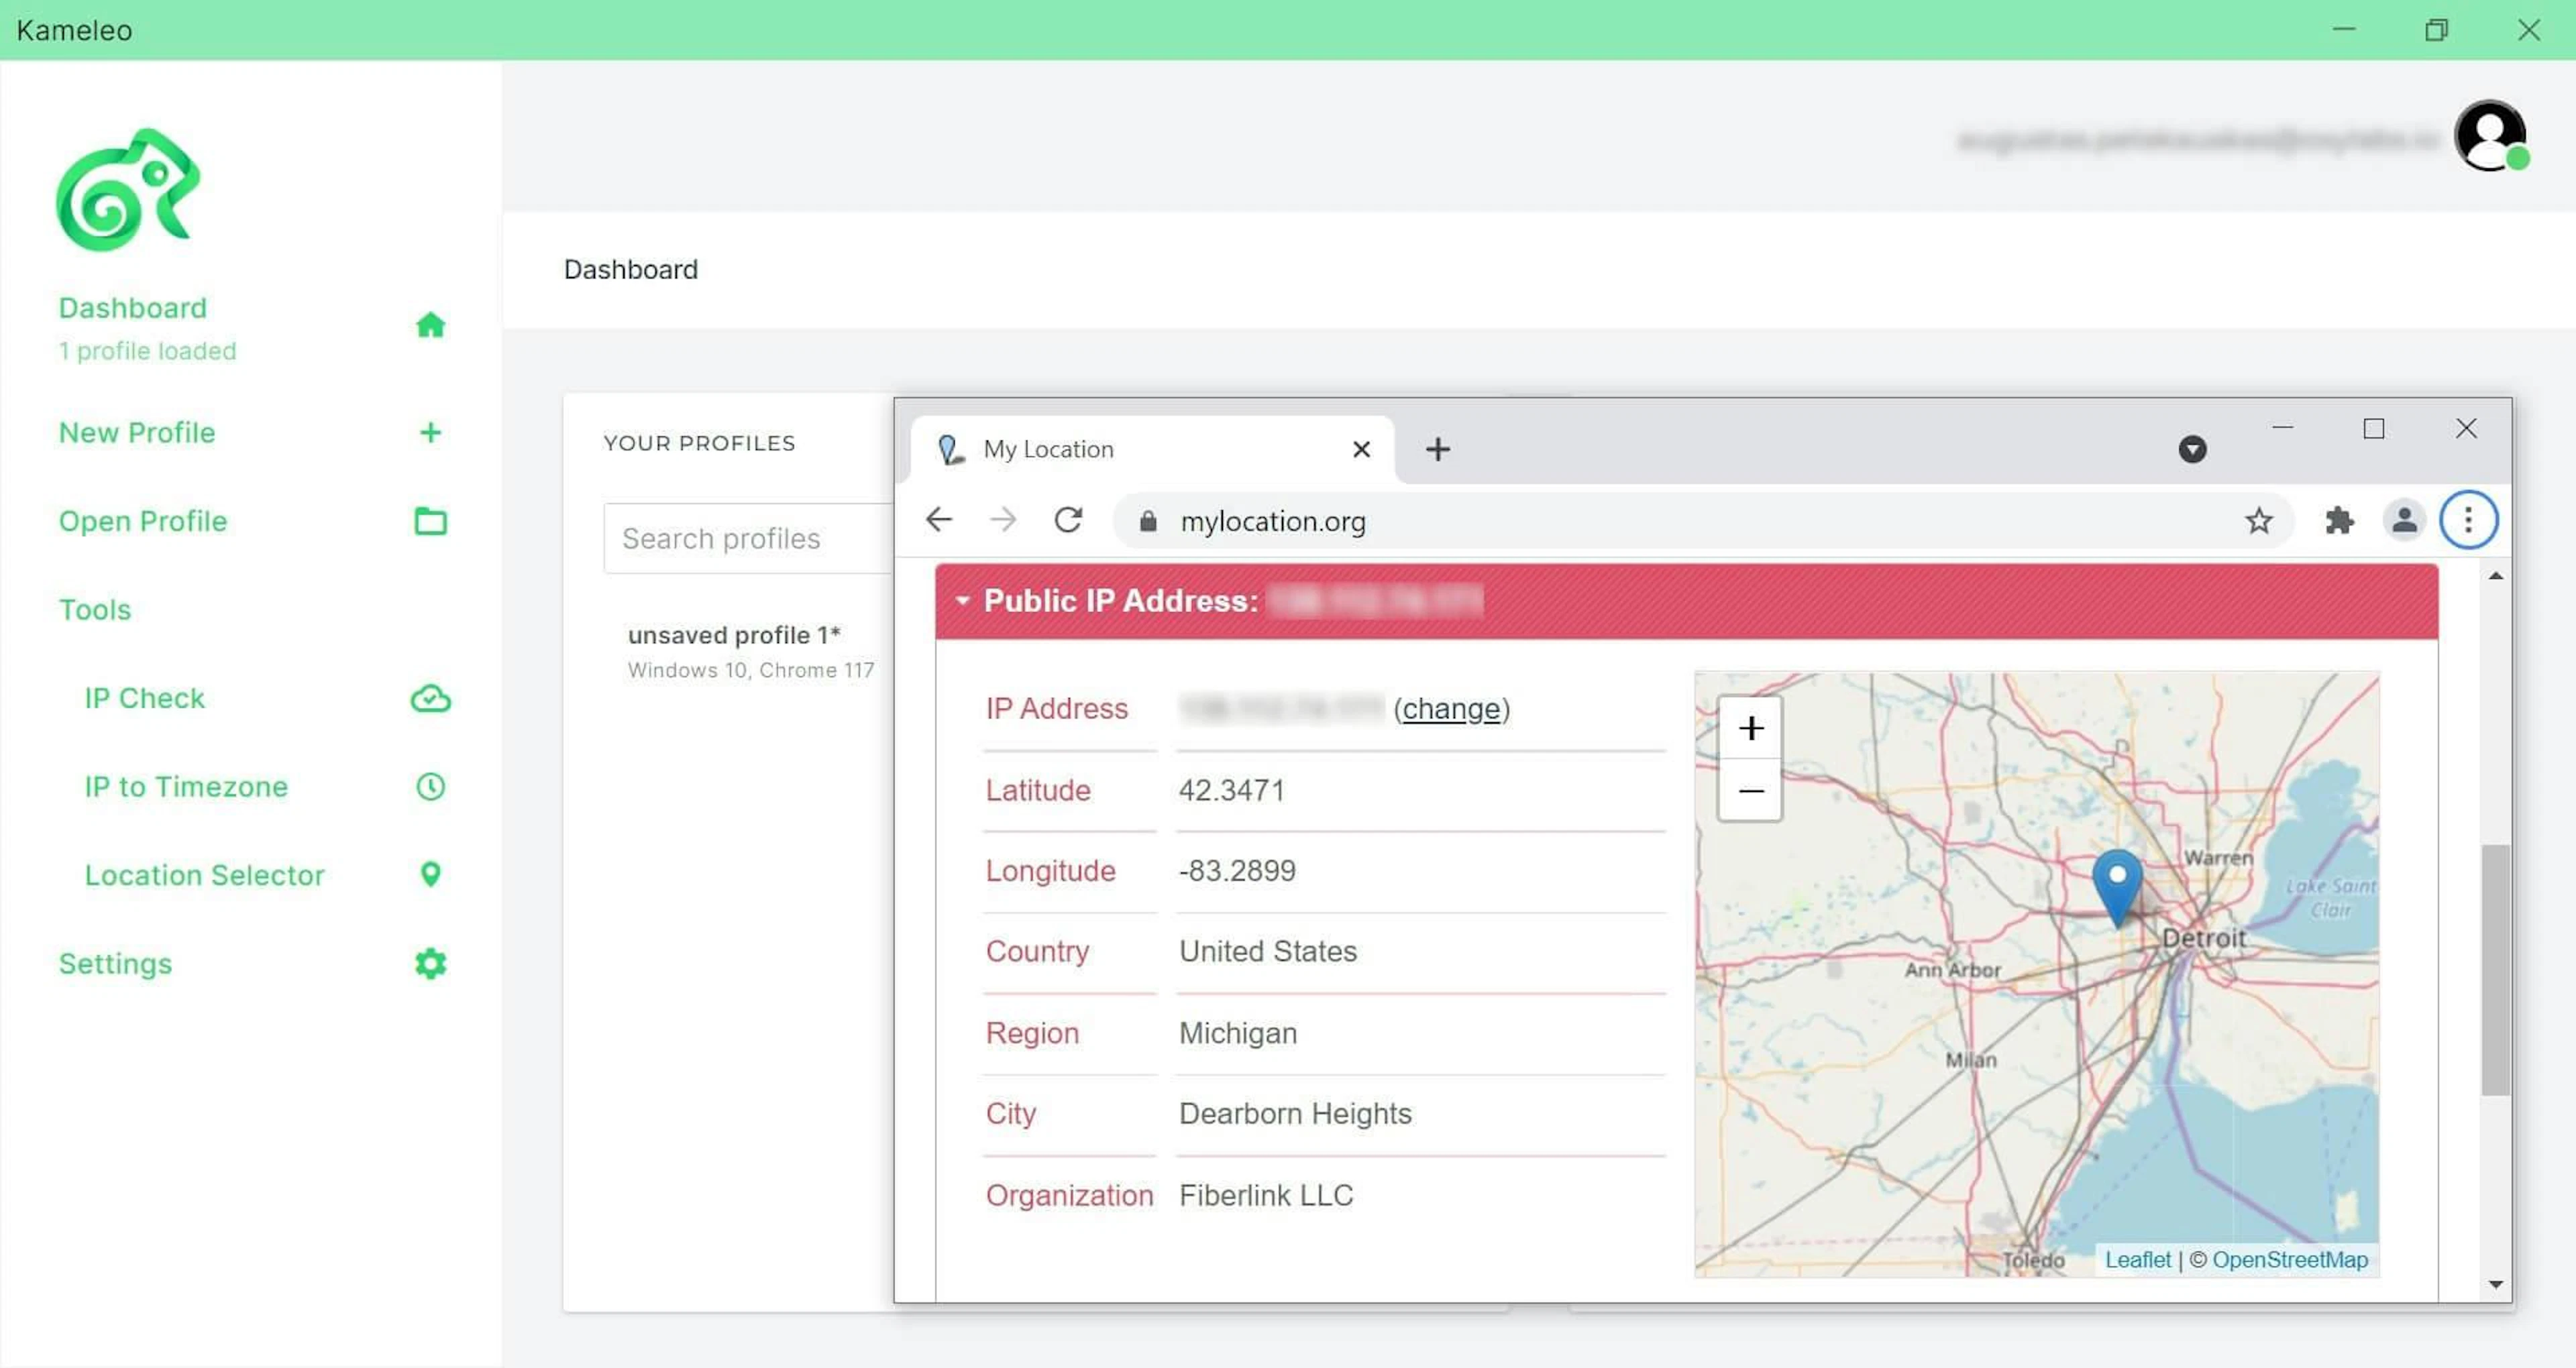Viewport: 2576px width, 1368px height.
Task: Close the browser window
Action: pyautogui.click(x=2466, y=428)
